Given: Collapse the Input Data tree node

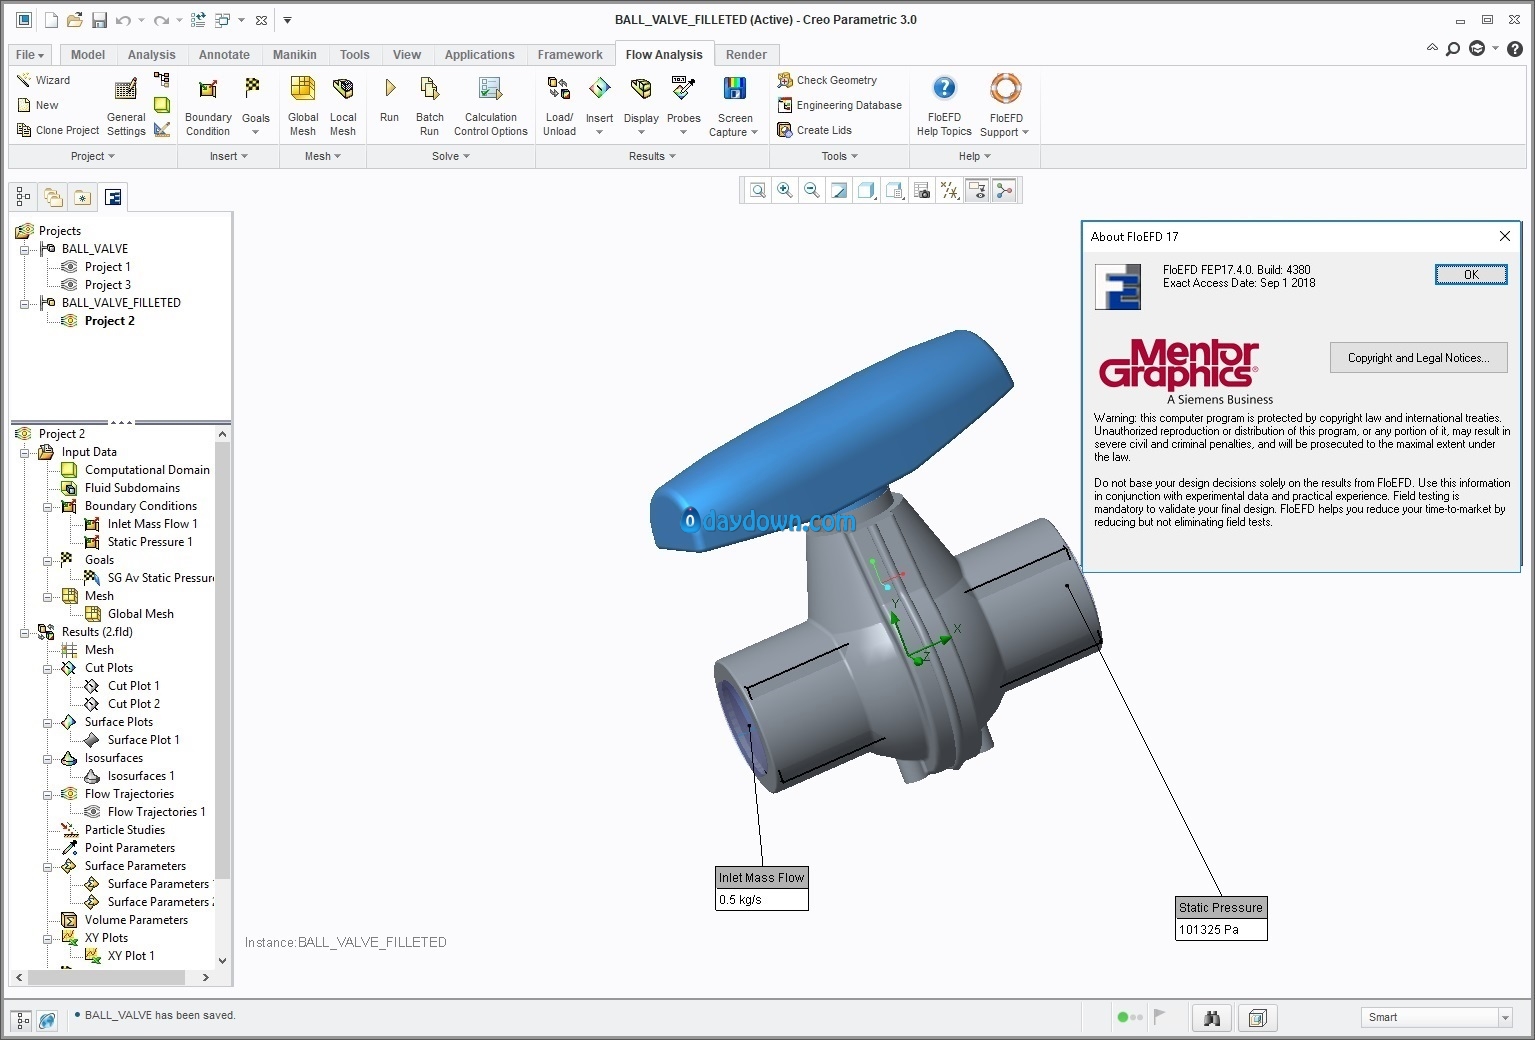Looking at the screenshot, I should 24,453.
